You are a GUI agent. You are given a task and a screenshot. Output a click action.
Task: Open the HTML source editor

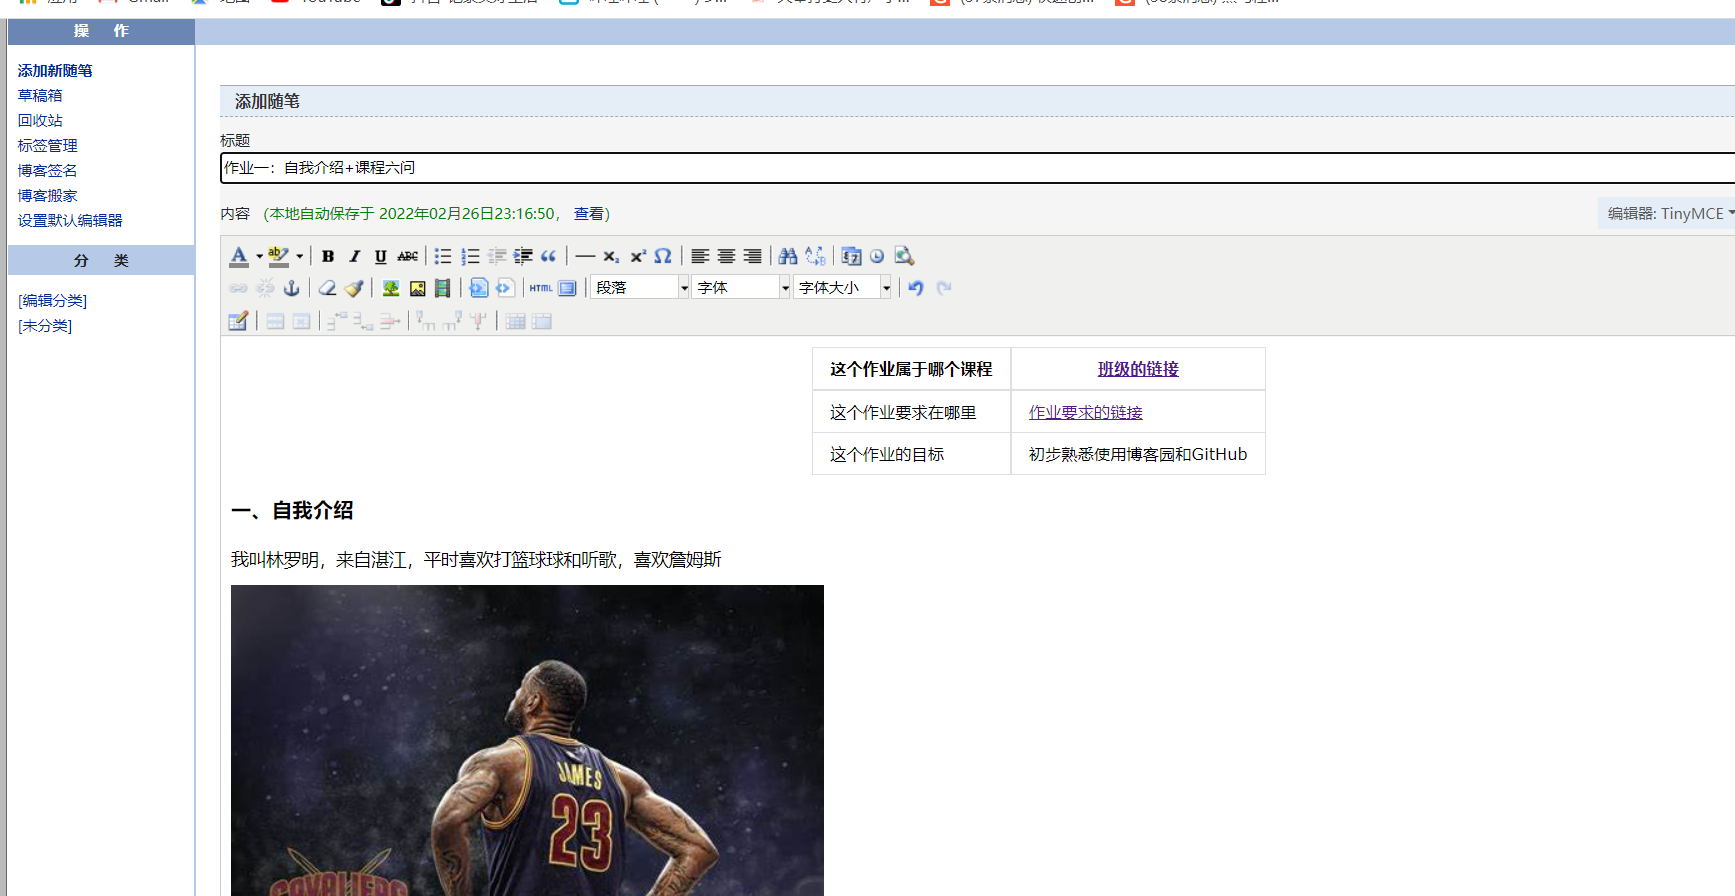point(541,288)
